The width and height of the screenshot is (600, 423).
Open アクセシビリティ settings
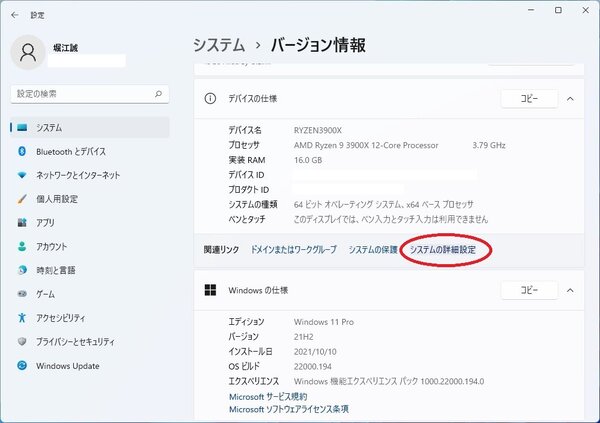pyautogui.click(x=90, y=318)
